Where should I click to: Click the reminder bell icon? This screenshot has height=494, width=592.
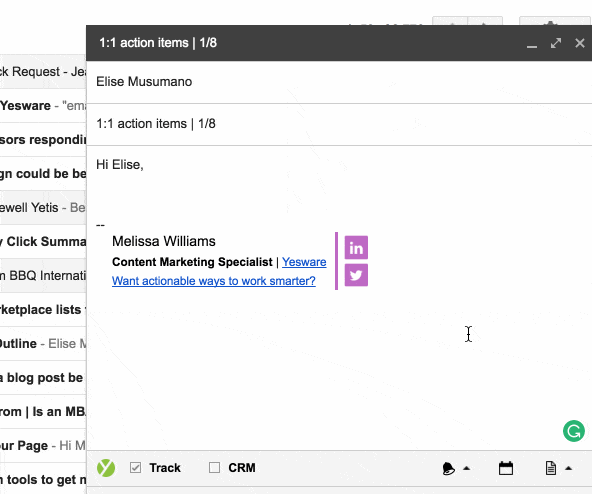click(x=448, y=468)
